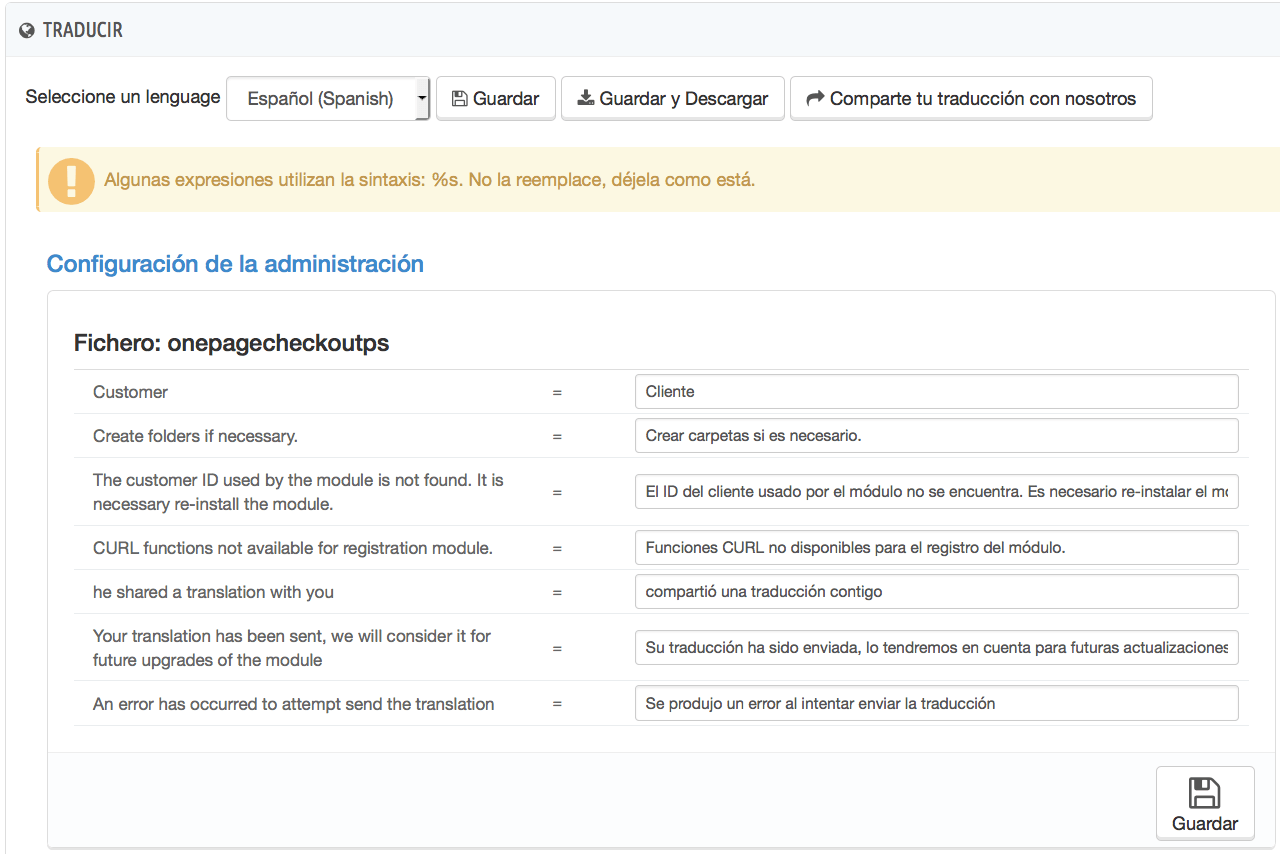
Task: Click the TRADUCIR panel title
Action: click(x=82, y=30)
